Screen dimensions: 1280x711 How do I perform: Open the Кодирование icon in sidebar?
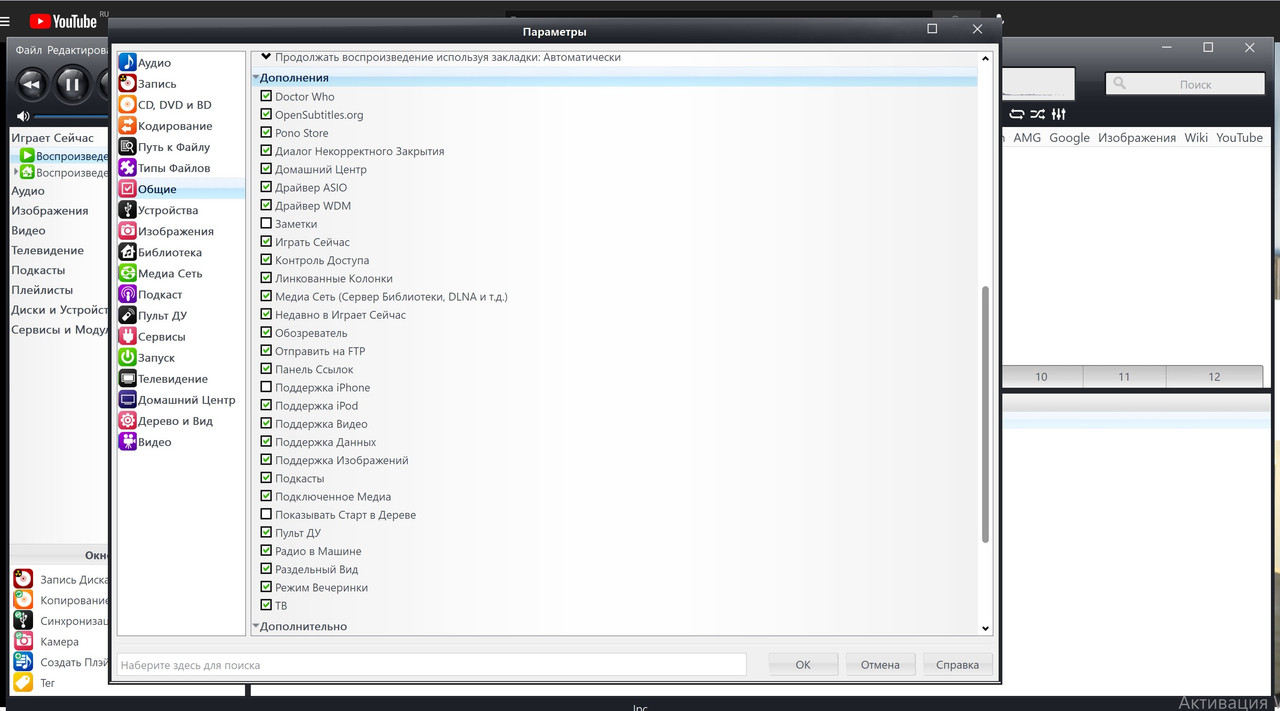[x=127, y=126]
